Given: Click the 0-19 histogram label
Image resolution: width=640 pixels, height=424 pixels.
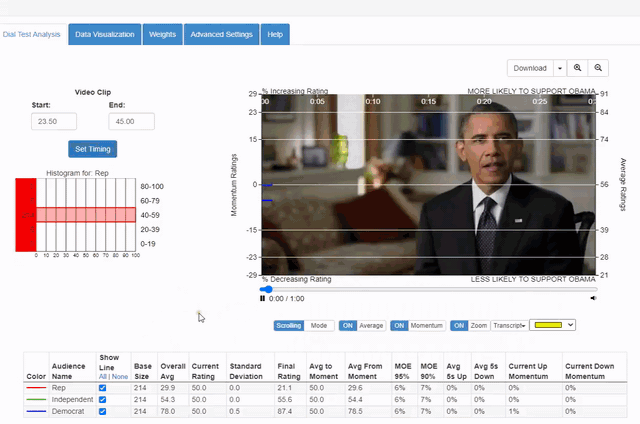Looking at the screenshot, I should [x=148, y=244].
